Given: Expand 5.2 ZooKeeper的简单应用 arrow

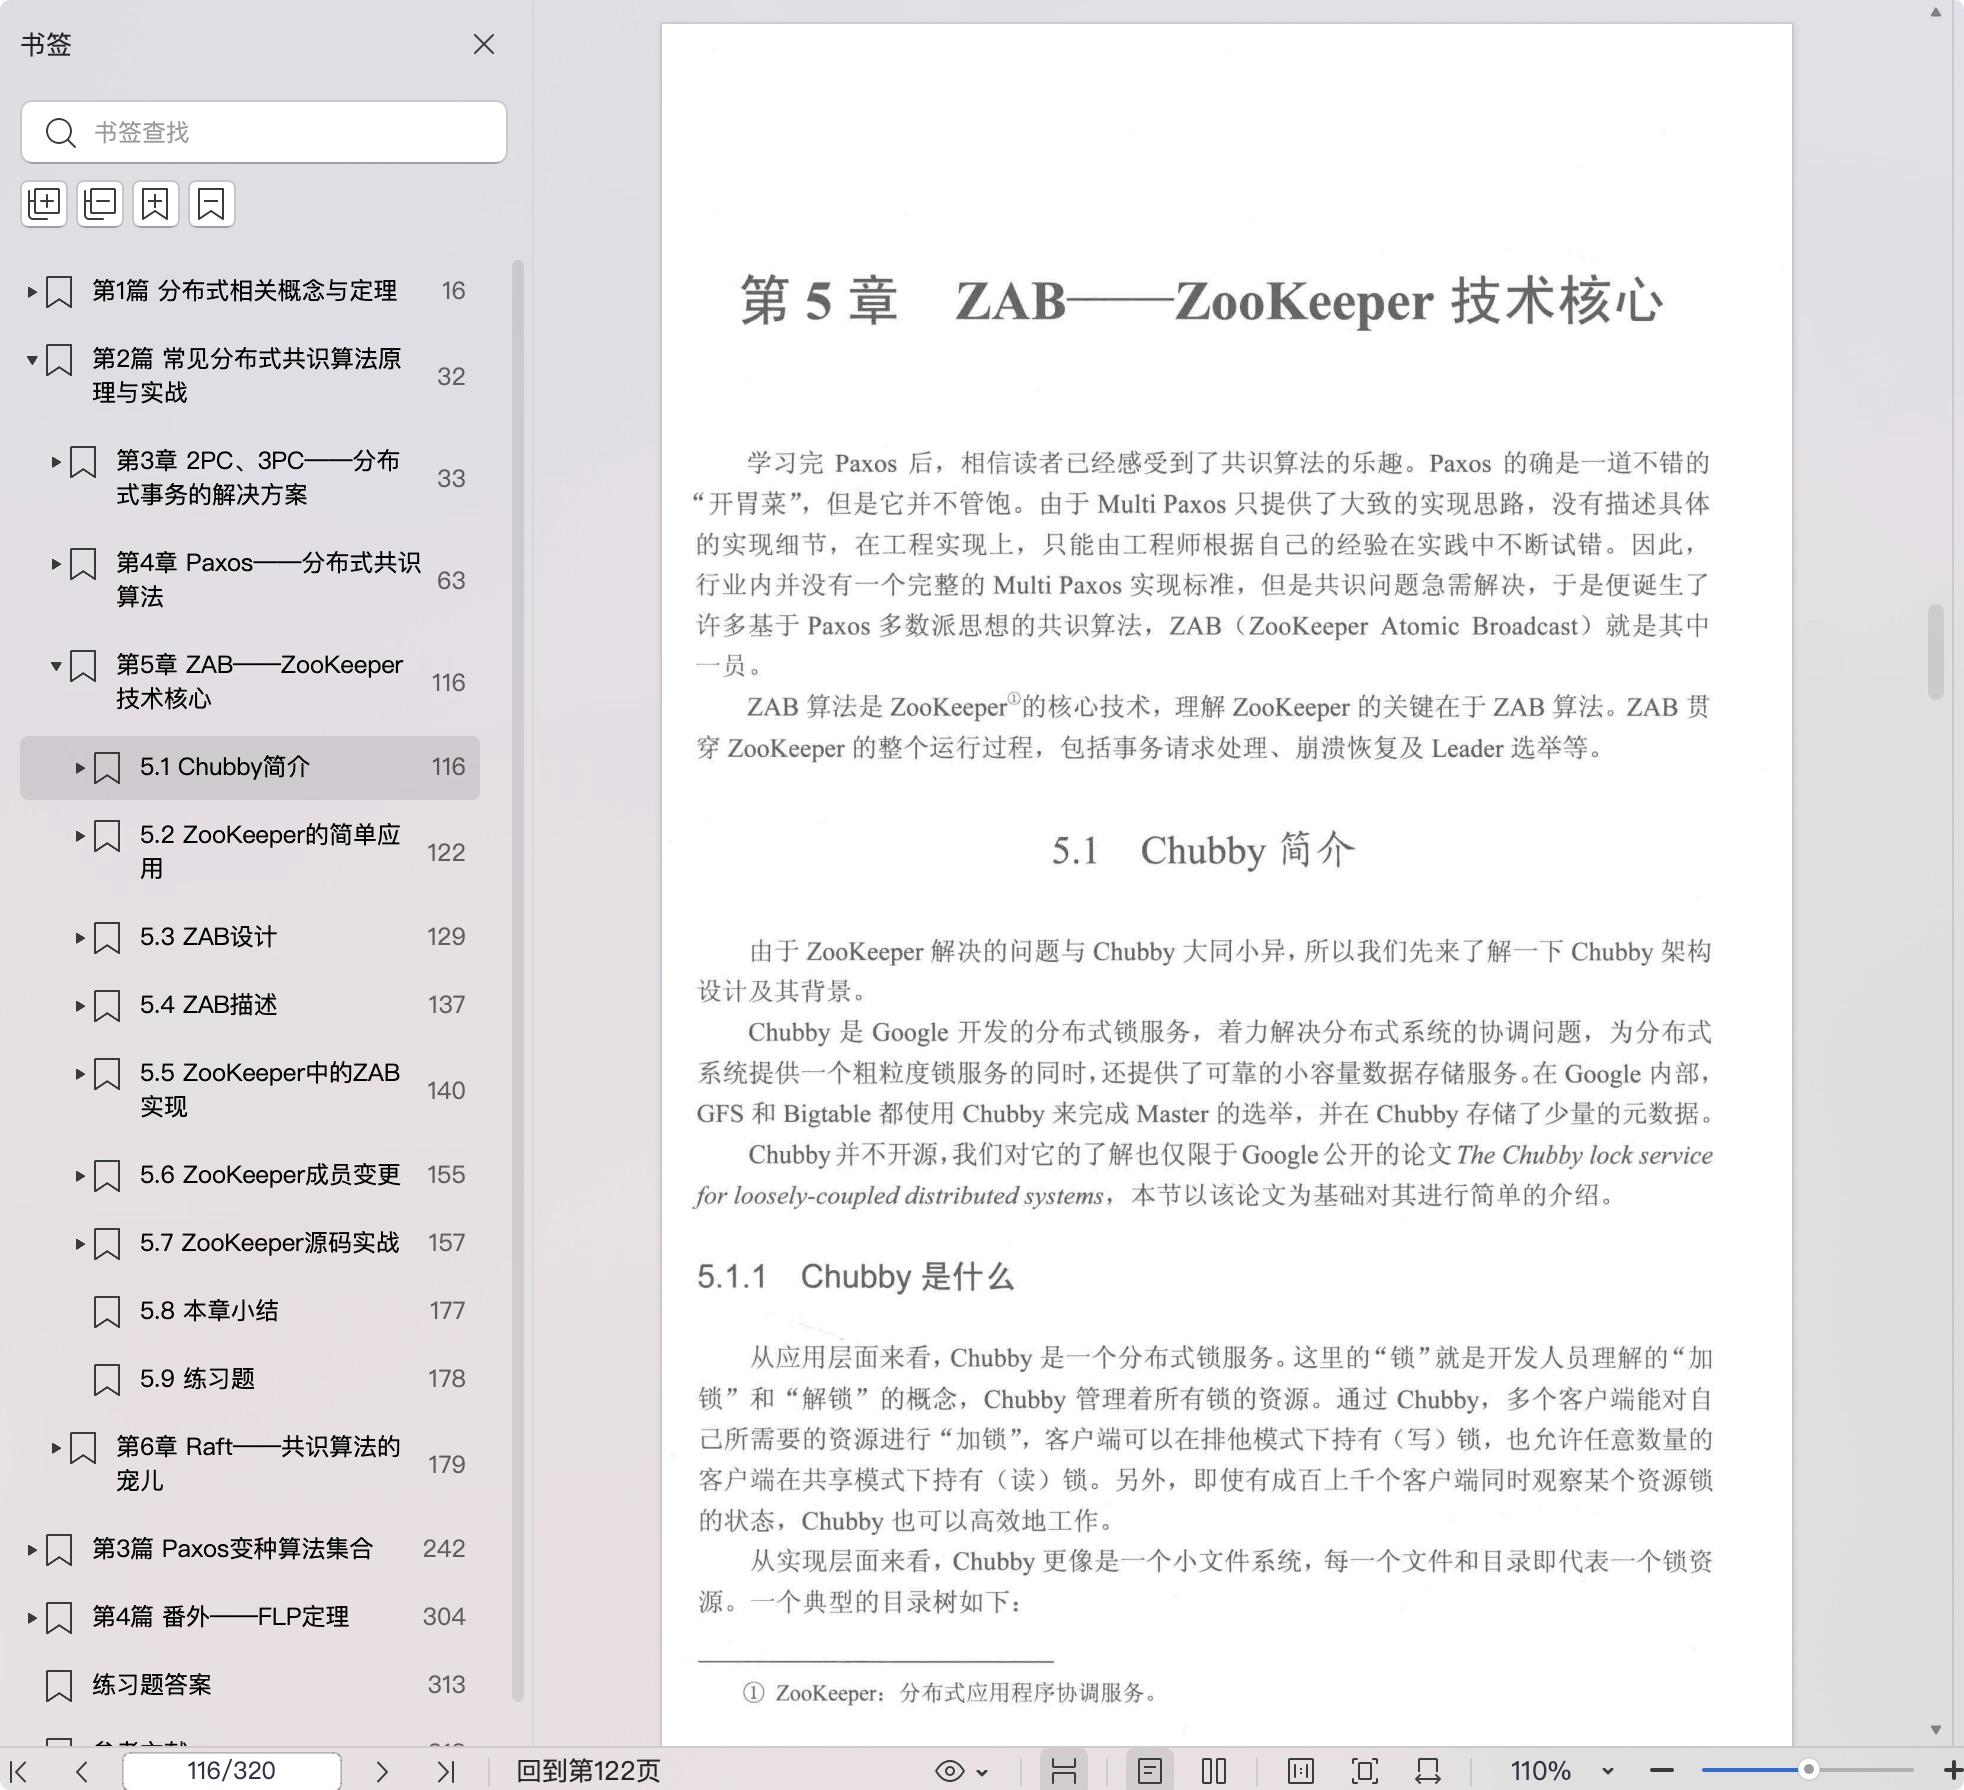Looking at the screenshot, I should click(x=80, y=836).
